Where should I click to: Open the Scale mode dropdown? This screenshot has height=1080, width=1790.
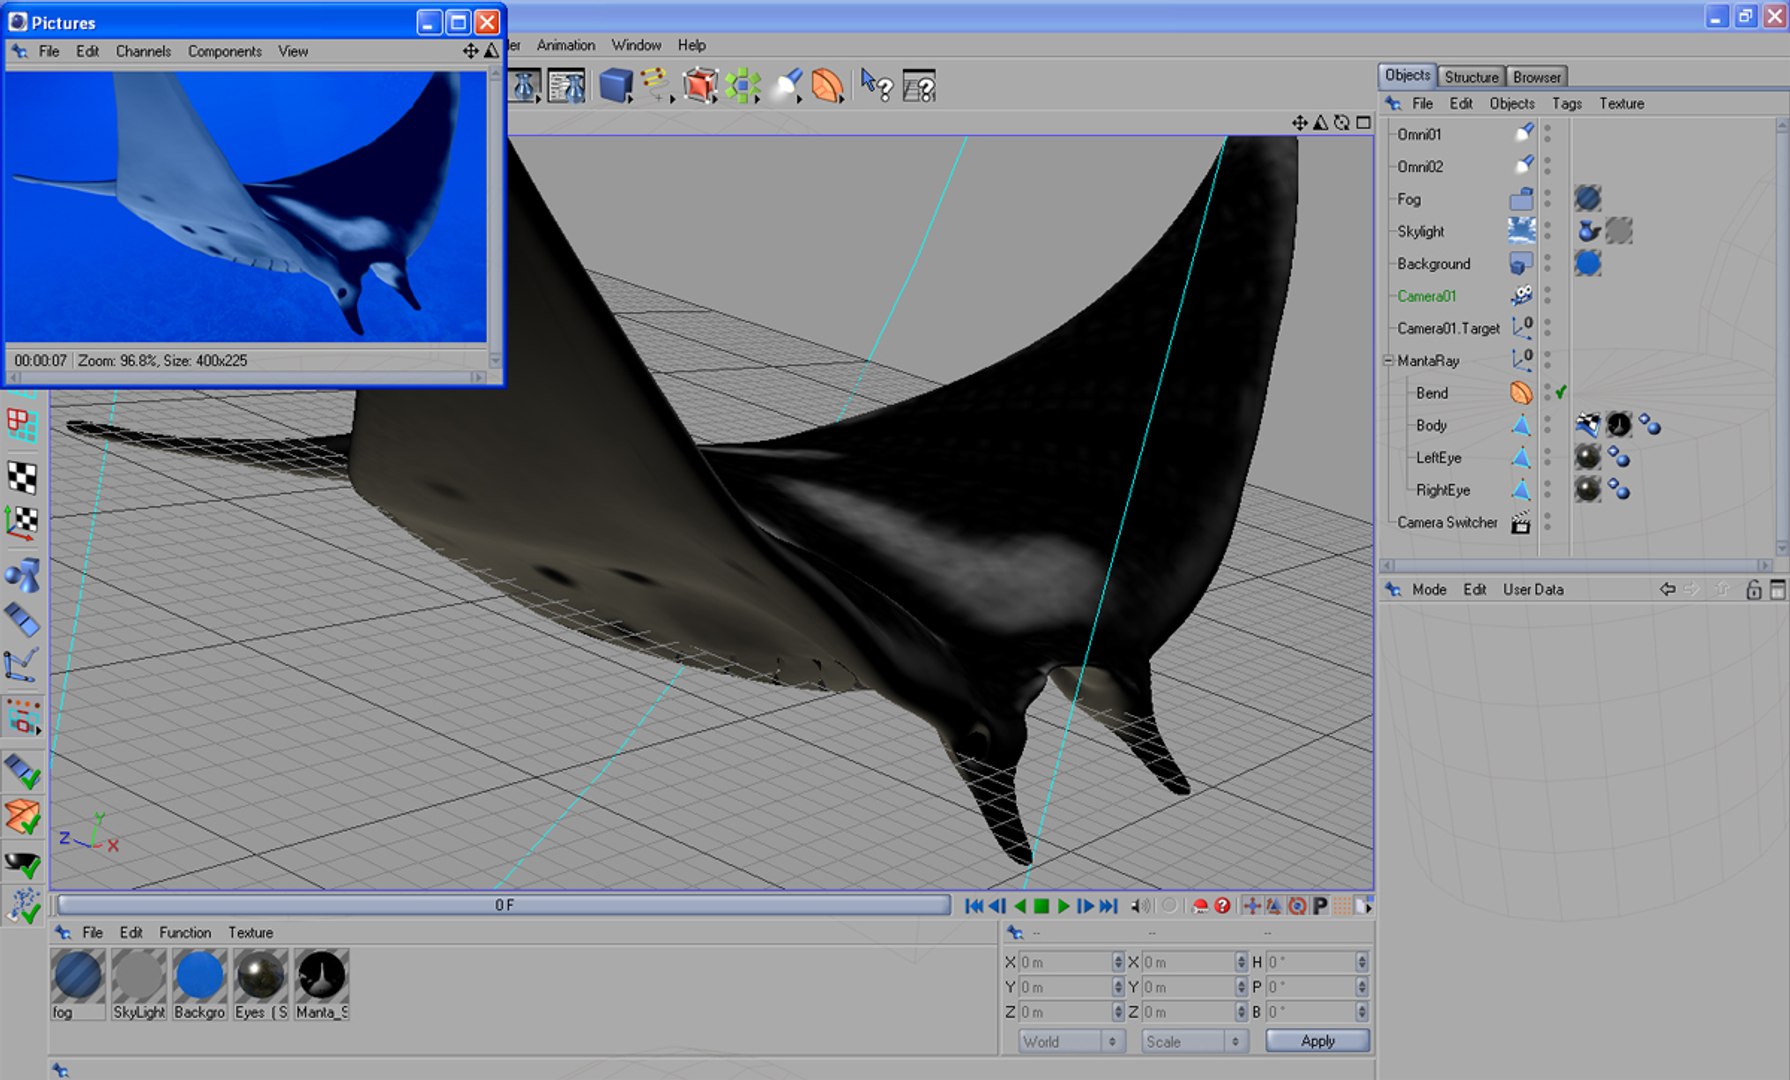[1194, 1041]
